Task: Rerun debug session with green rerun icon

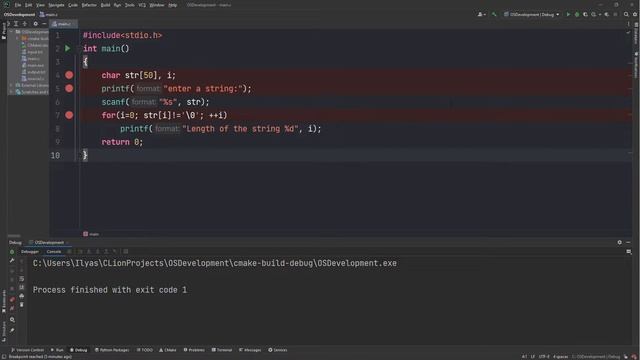Action: [12, 252]
